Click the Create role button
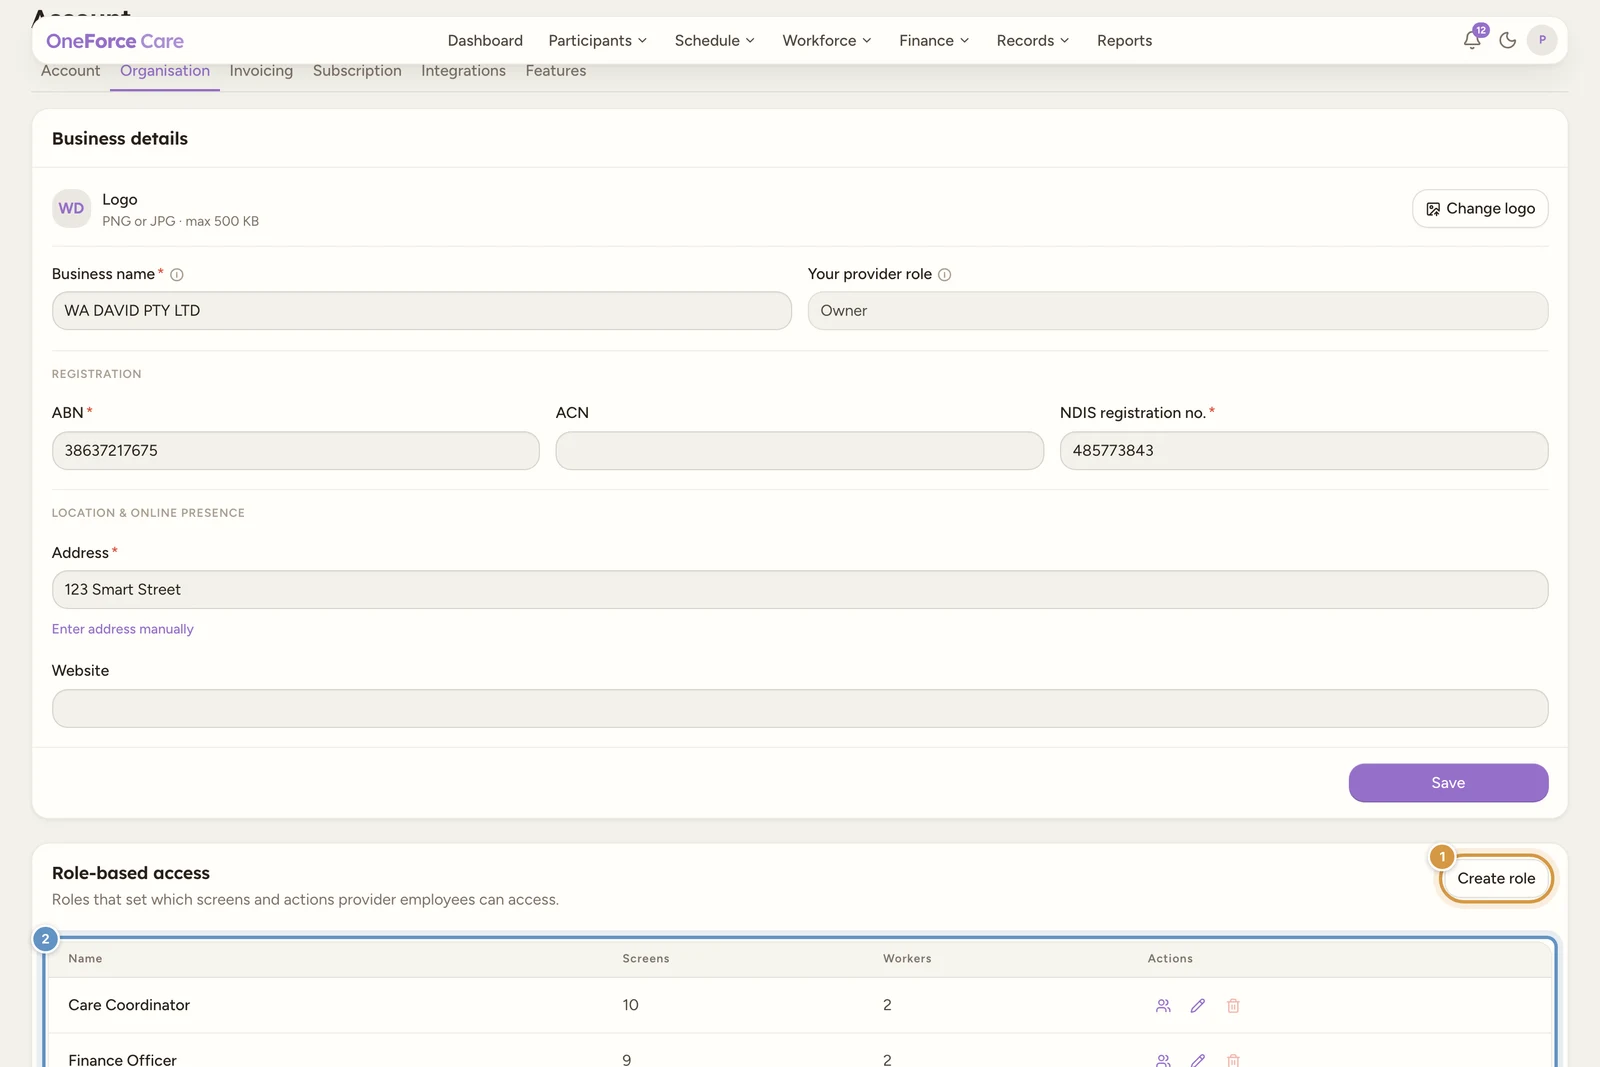 (x=1496, y=878)
